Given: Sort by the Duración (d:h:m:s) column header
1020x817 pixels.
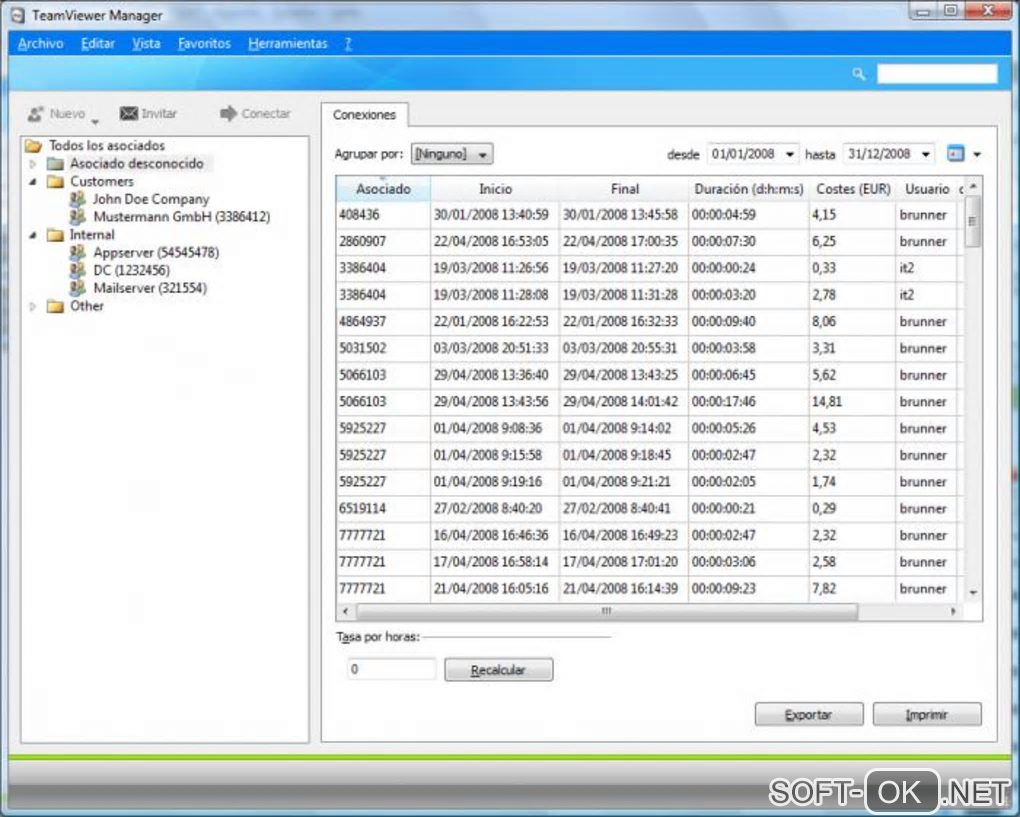Looking at the screenshot, I should pos(749,189).
